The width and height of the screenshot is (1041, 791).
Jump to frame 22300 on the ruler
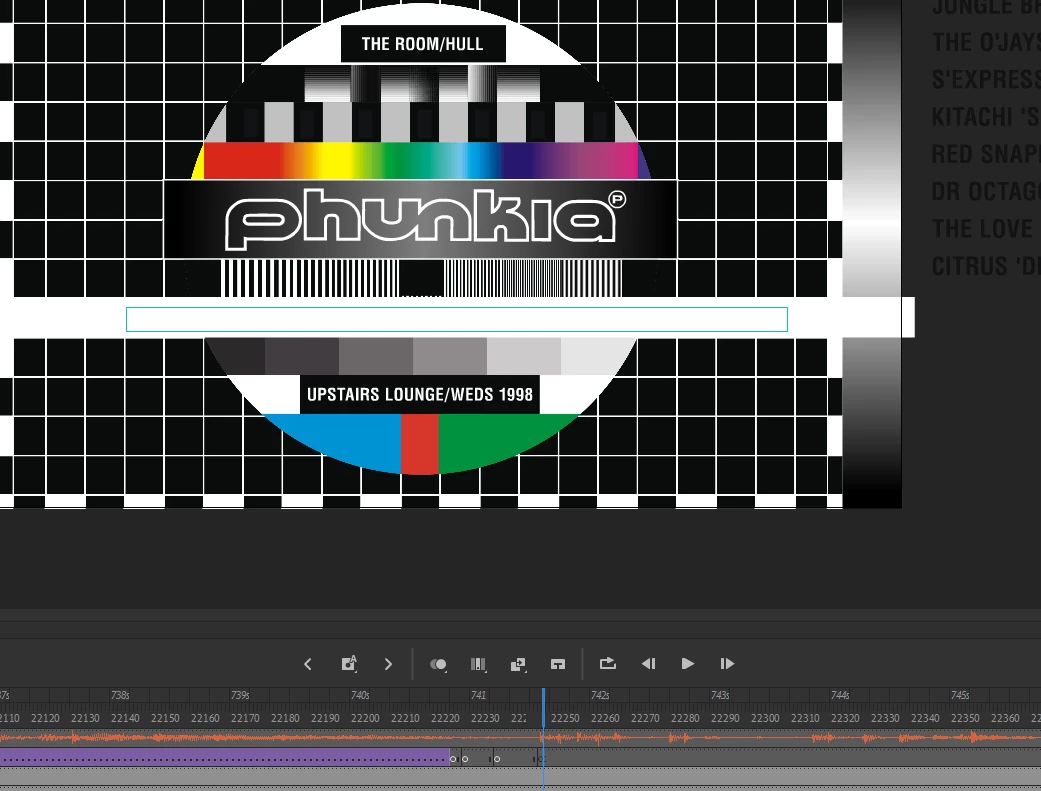click(x=765, y=718)
